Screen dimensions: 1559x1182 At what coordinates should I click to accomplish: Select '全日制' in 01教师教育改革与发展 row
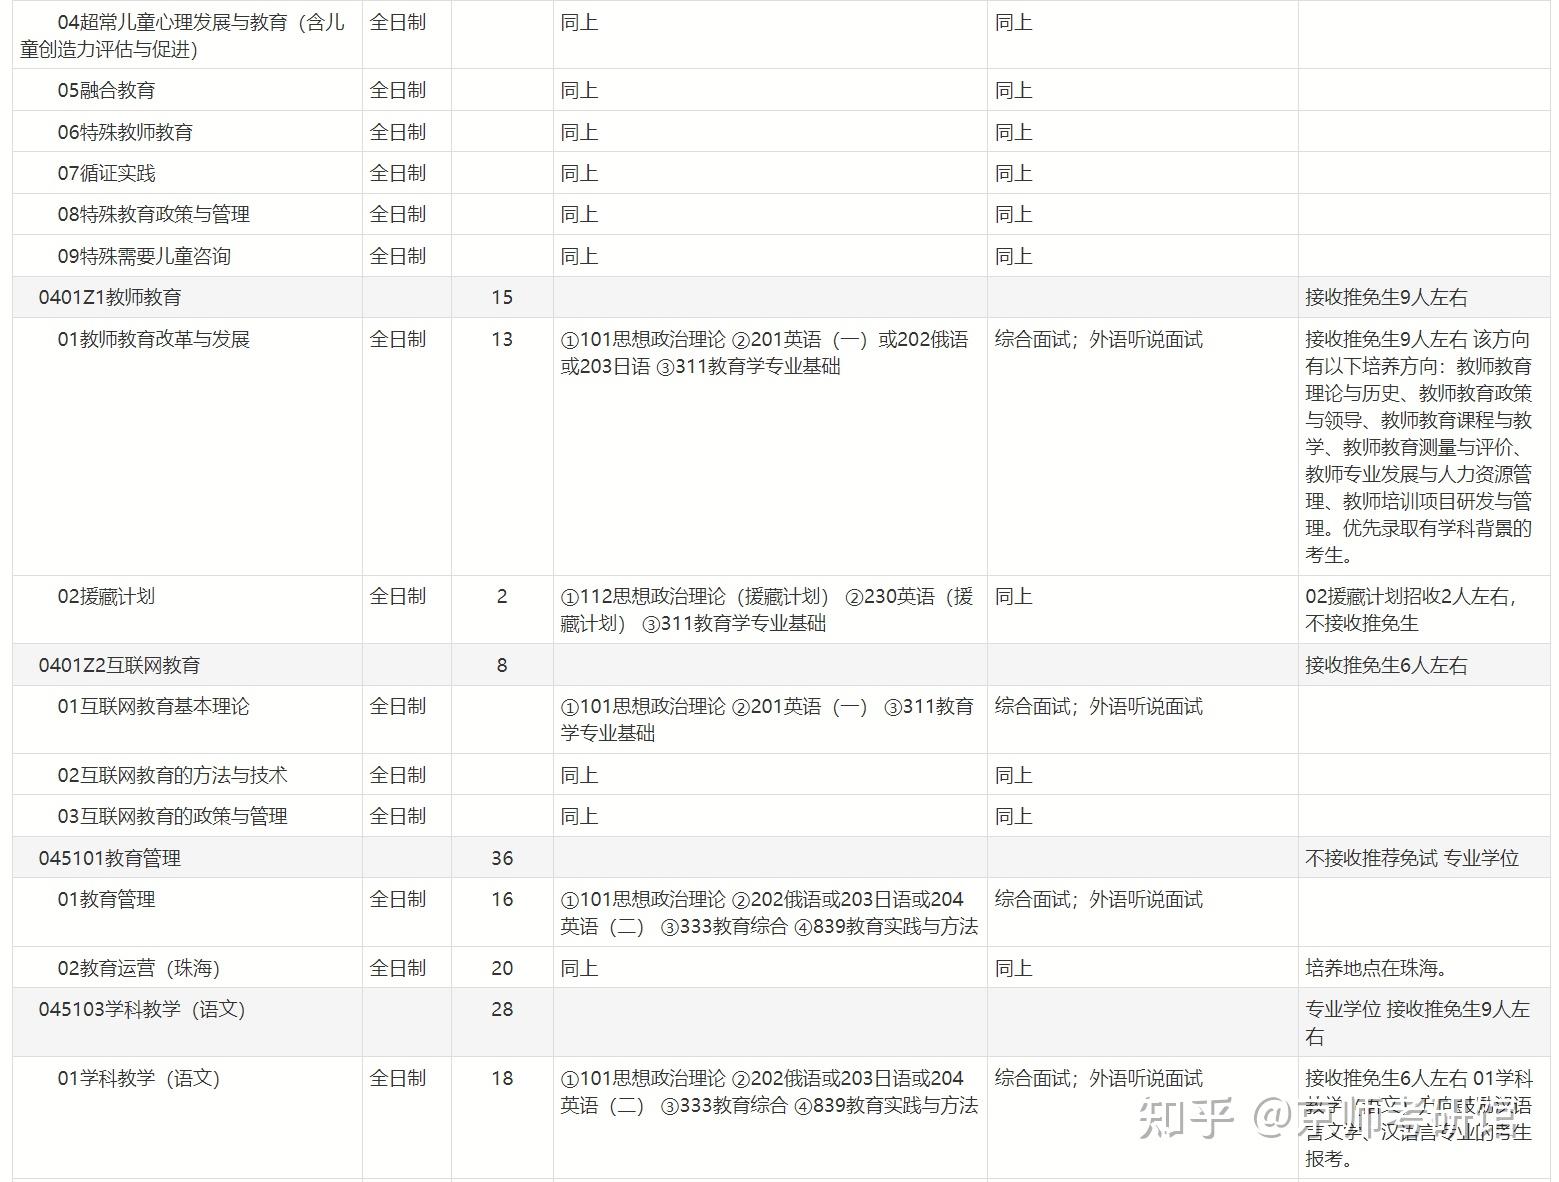click(398, 339)
